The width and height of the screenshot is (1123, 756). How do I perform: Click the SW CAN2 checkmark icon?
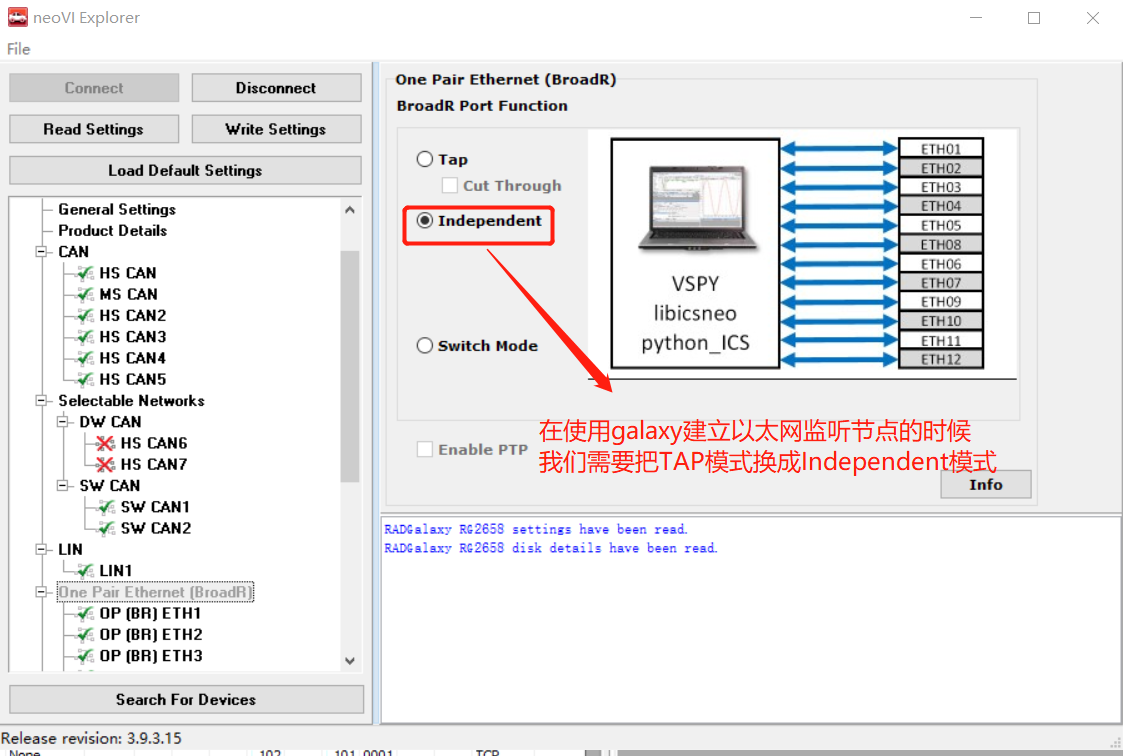click(x=106, y=528)
